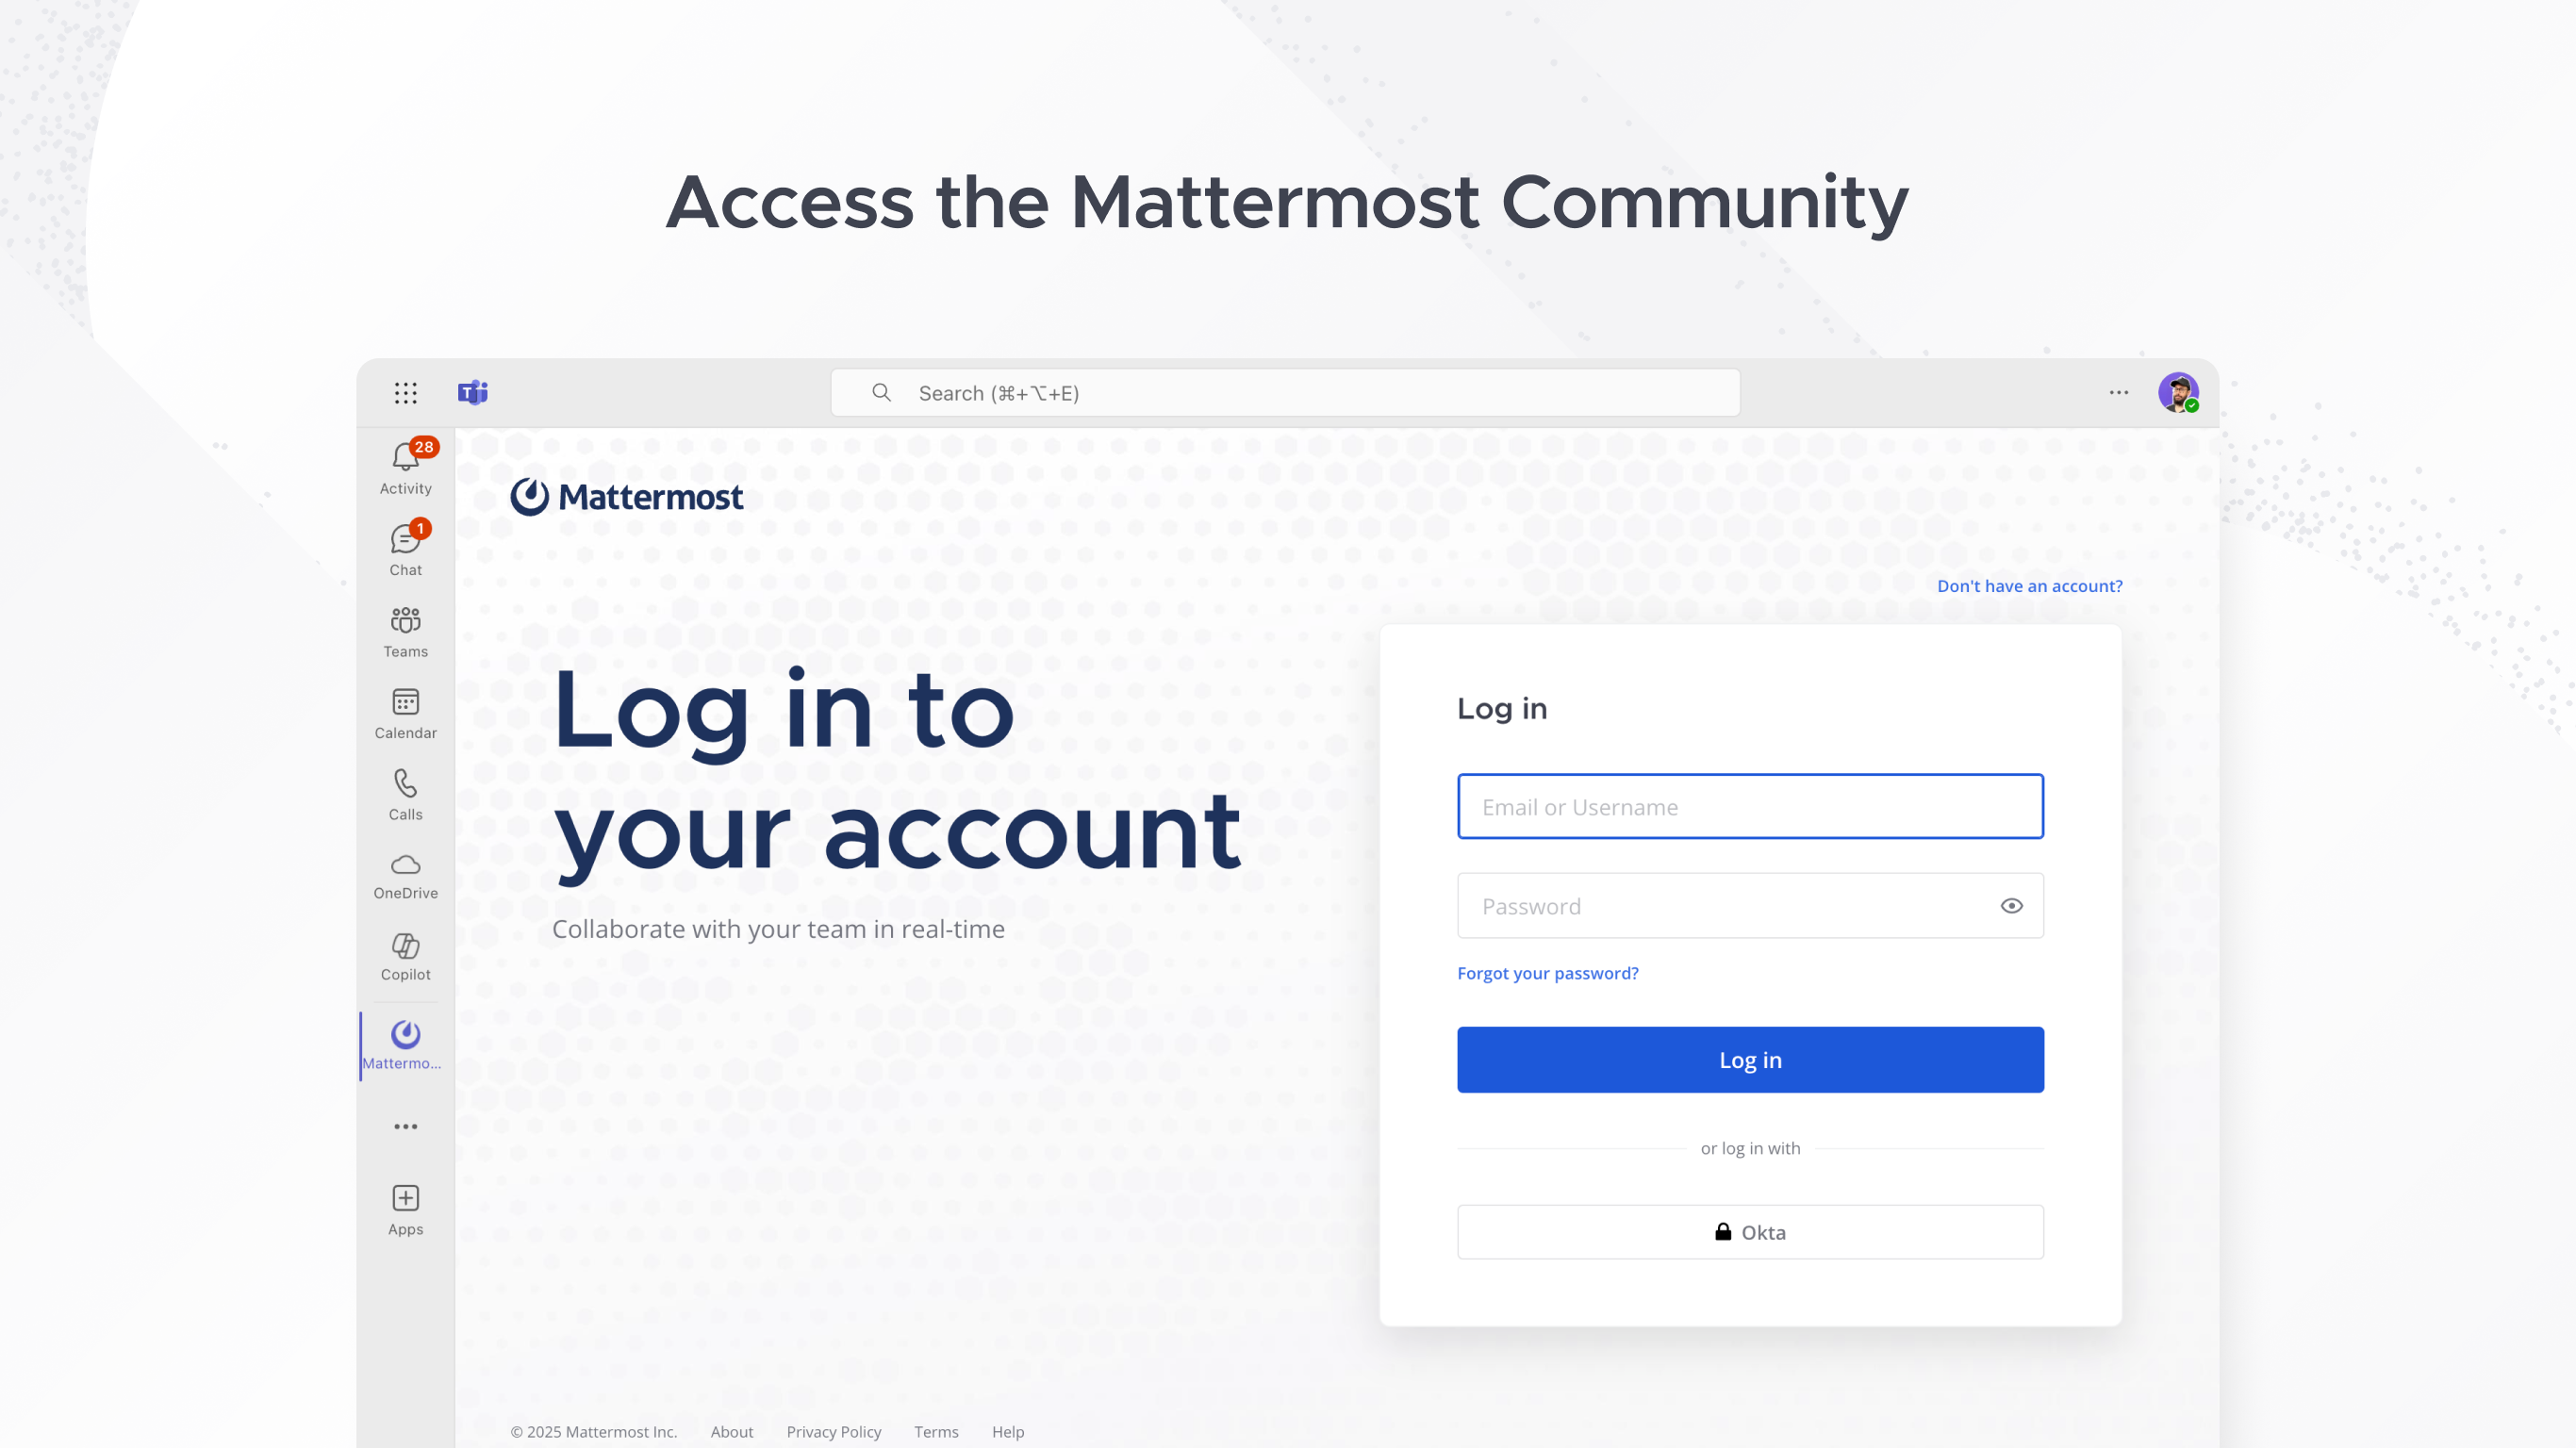Click the More options ellipsis menu
This screenshot has width=2576, height=1448.
click(x=2120, y=392)
